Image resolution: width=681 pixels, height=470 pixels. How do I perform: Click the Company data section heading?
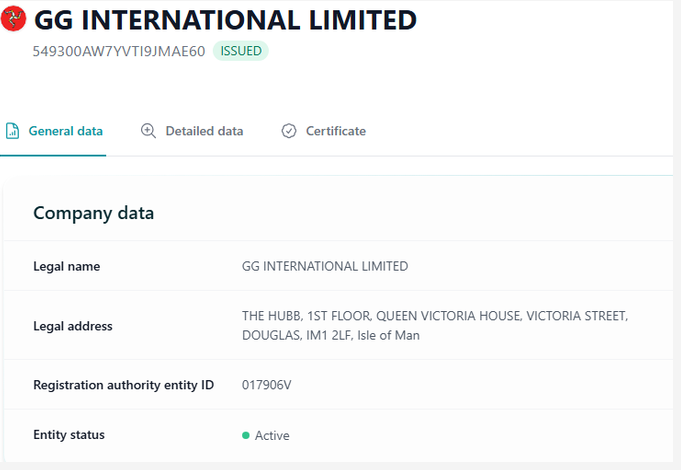[93, 213]
